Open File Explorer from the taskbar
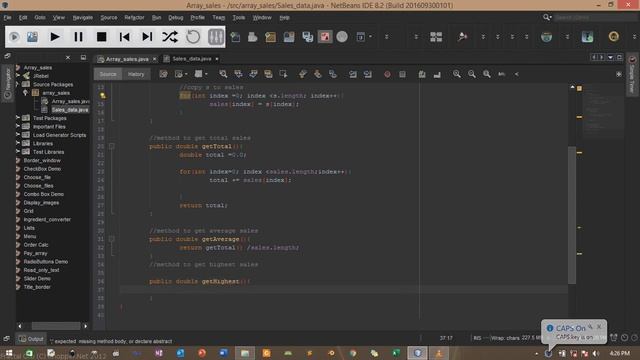The image size is (640, 360). [x=245, y=353]
